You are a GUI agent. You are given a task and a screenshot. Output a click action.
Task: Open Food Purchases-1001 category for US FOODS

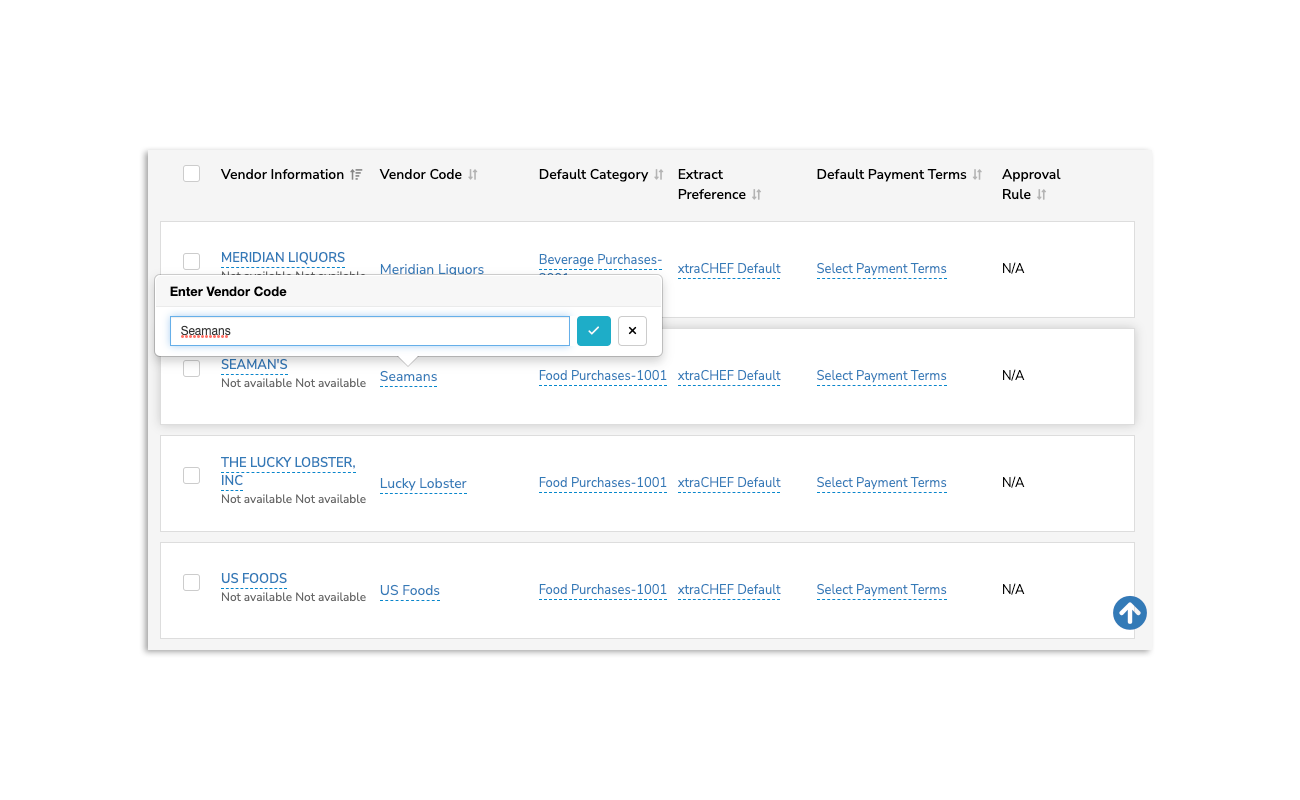coord(602,589)
